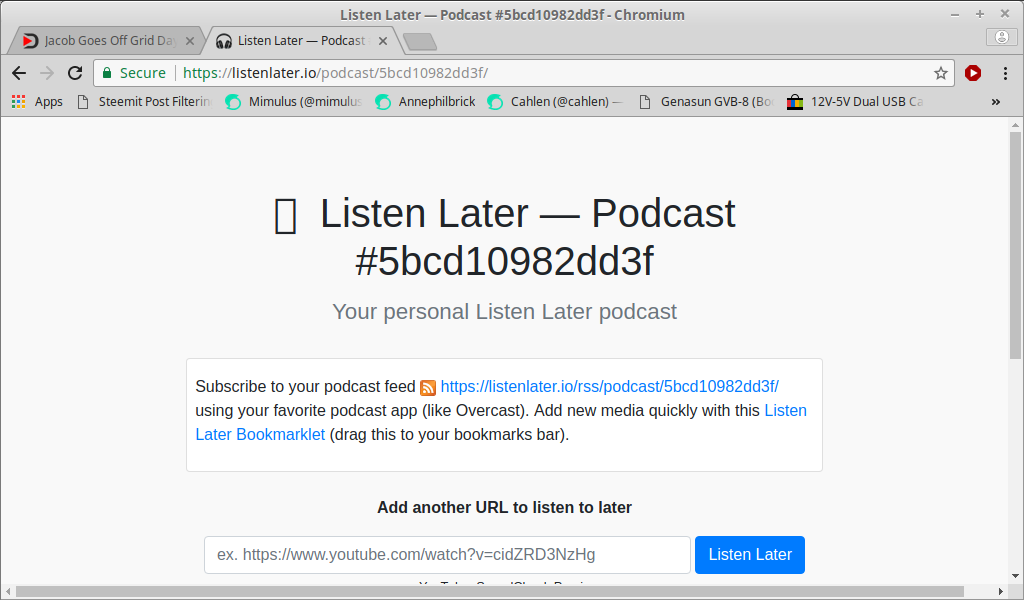Click the vertical page scrollbar thumb
The height and width of the screenshot is (600, 1024).
click(1015, 245)
